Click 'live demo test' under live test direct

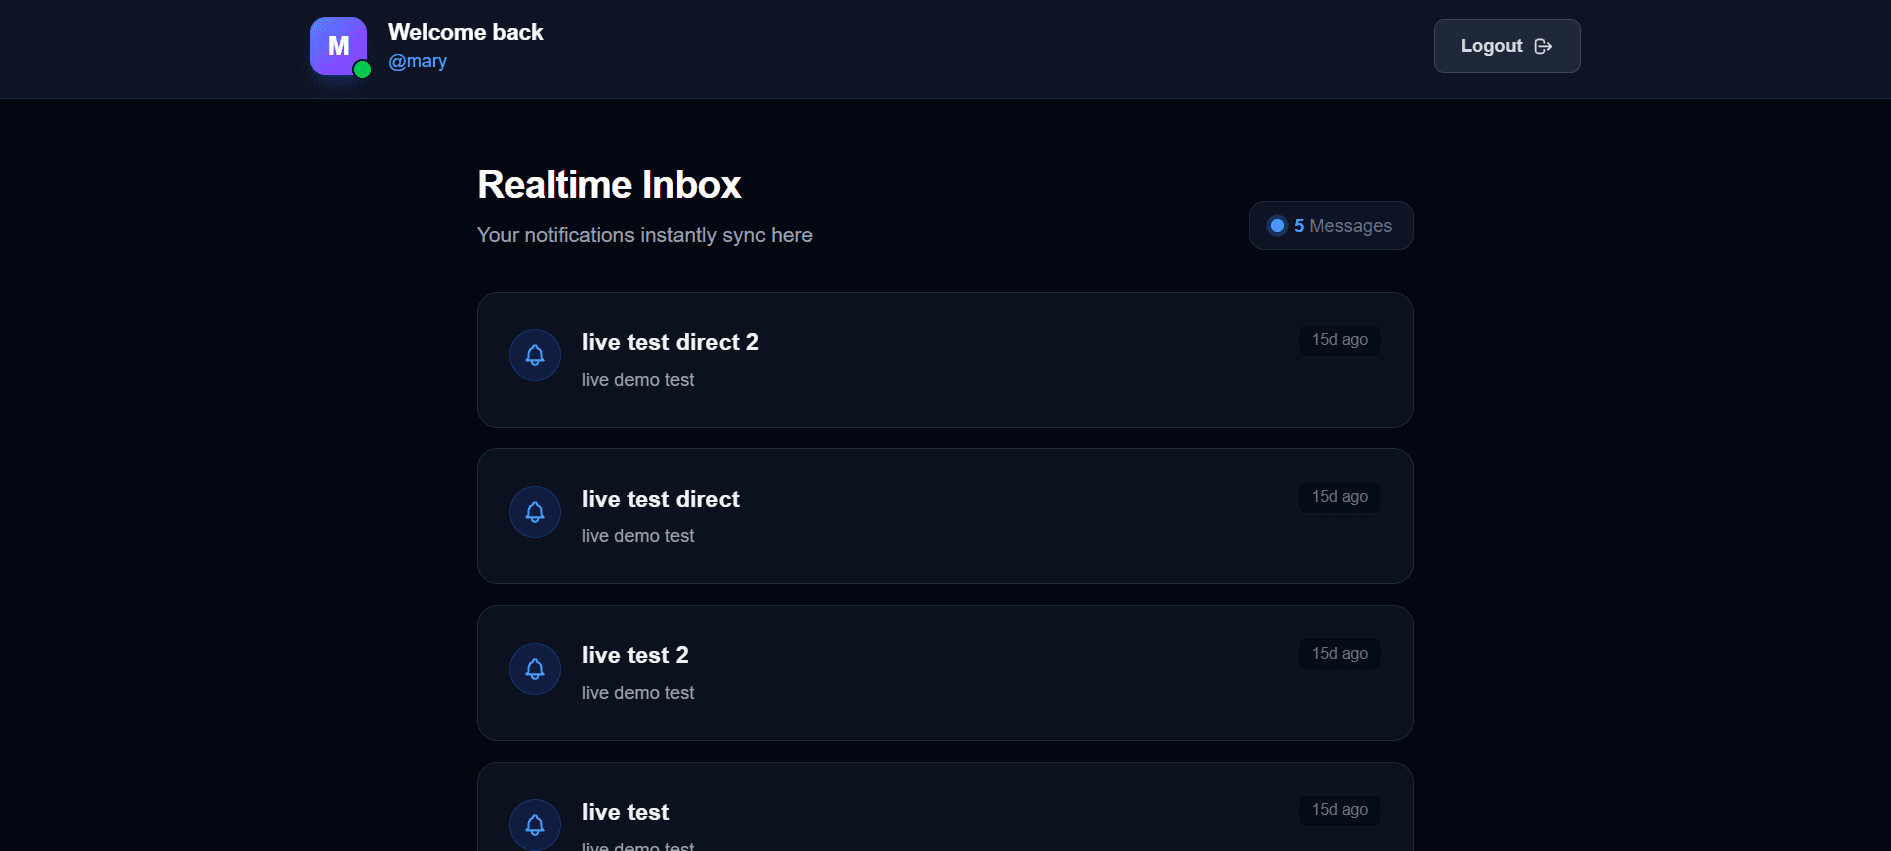tap(638, 536)
